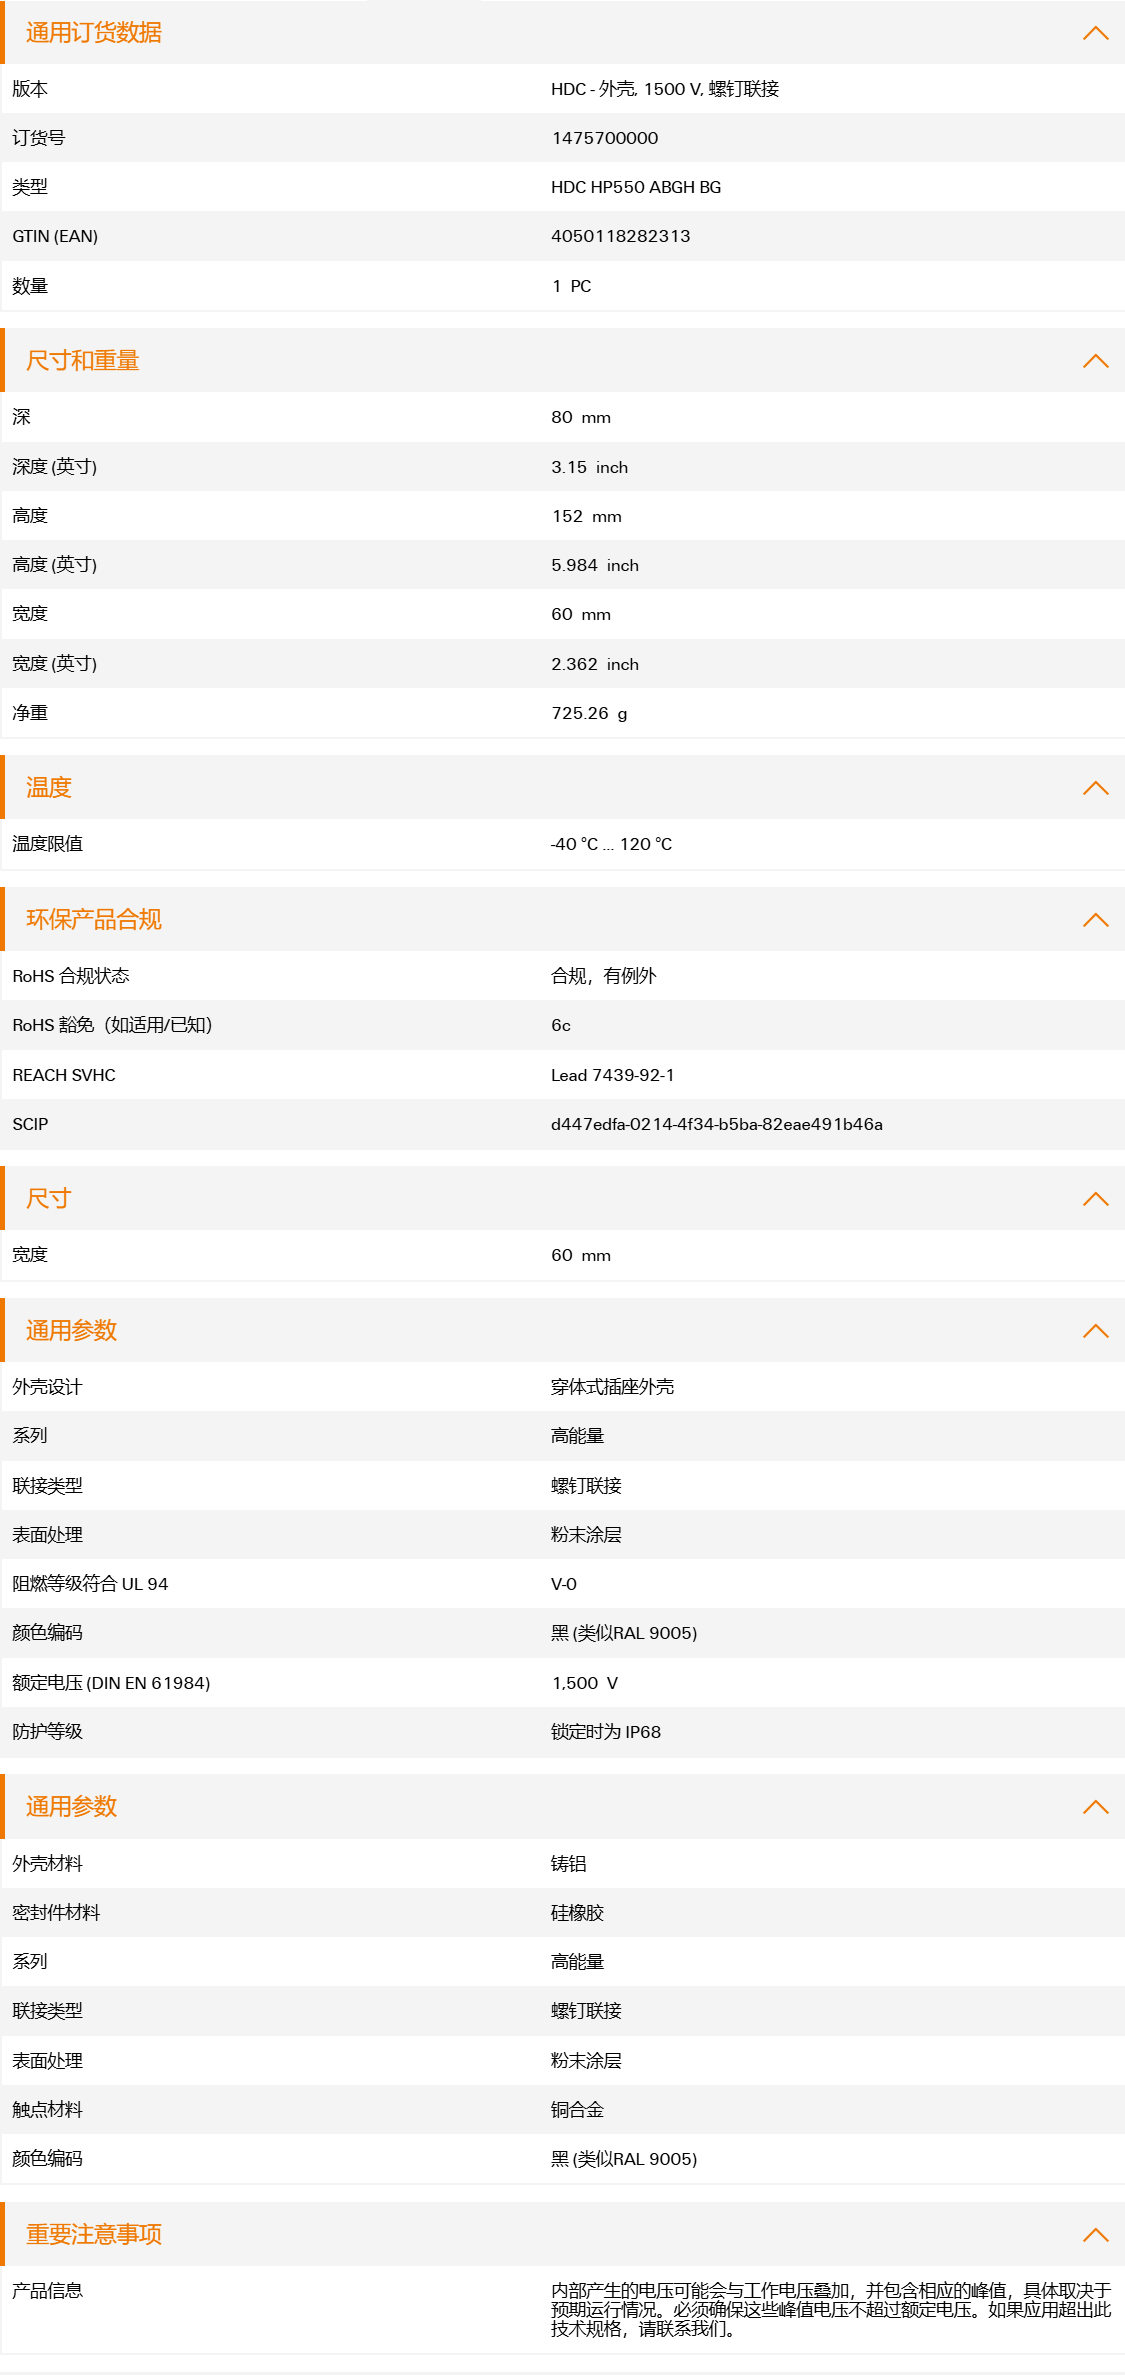Viewport: 1125px width, 2375px height.
Task: Collapse the 通用参数 section above 外壳材料
Action: [x=1096, y=1807]
